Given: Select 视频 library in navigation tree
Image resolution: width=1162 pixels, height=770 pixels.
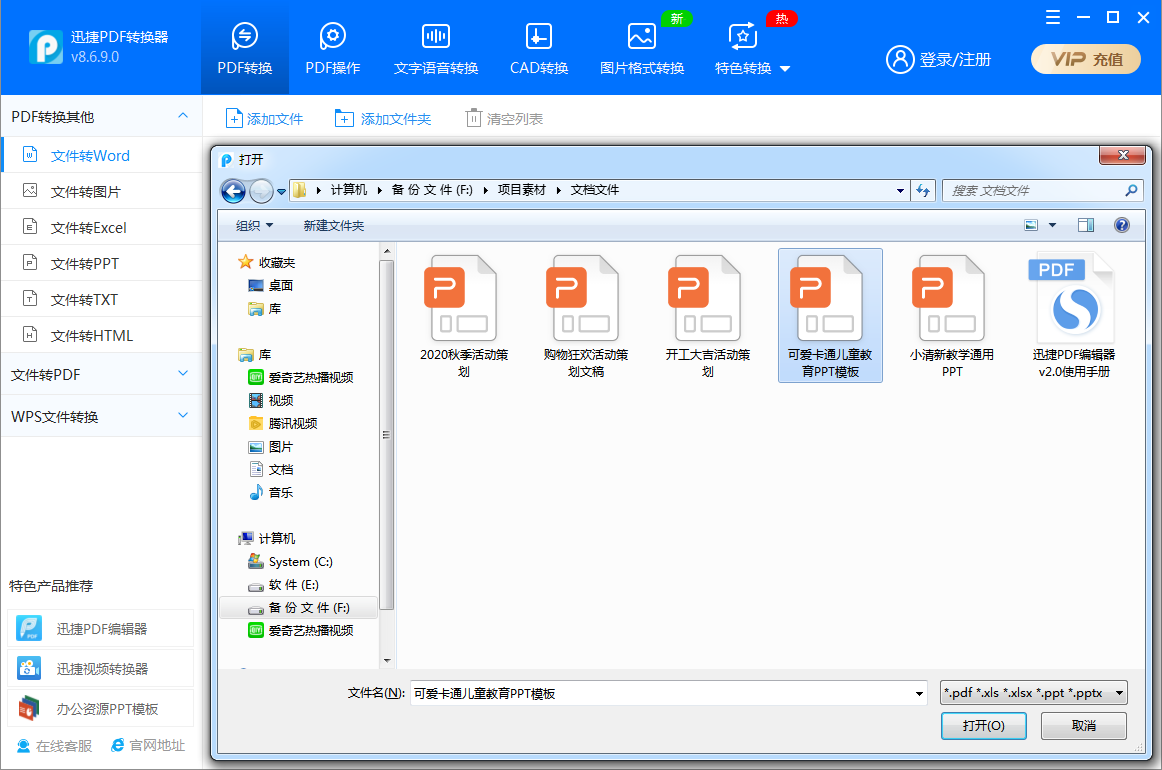Looking at the screenshot, I should 270,400.
